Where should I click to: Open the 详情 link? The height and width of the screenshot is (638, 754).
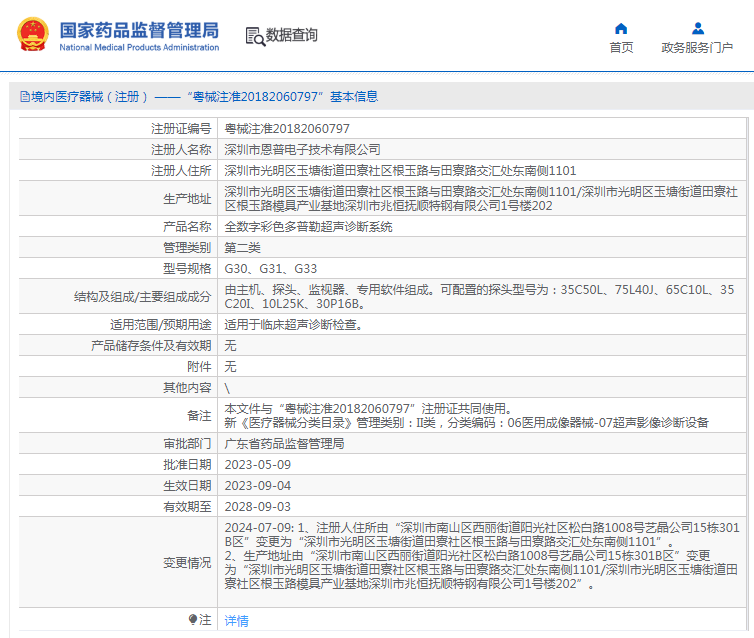pos(237,621)
